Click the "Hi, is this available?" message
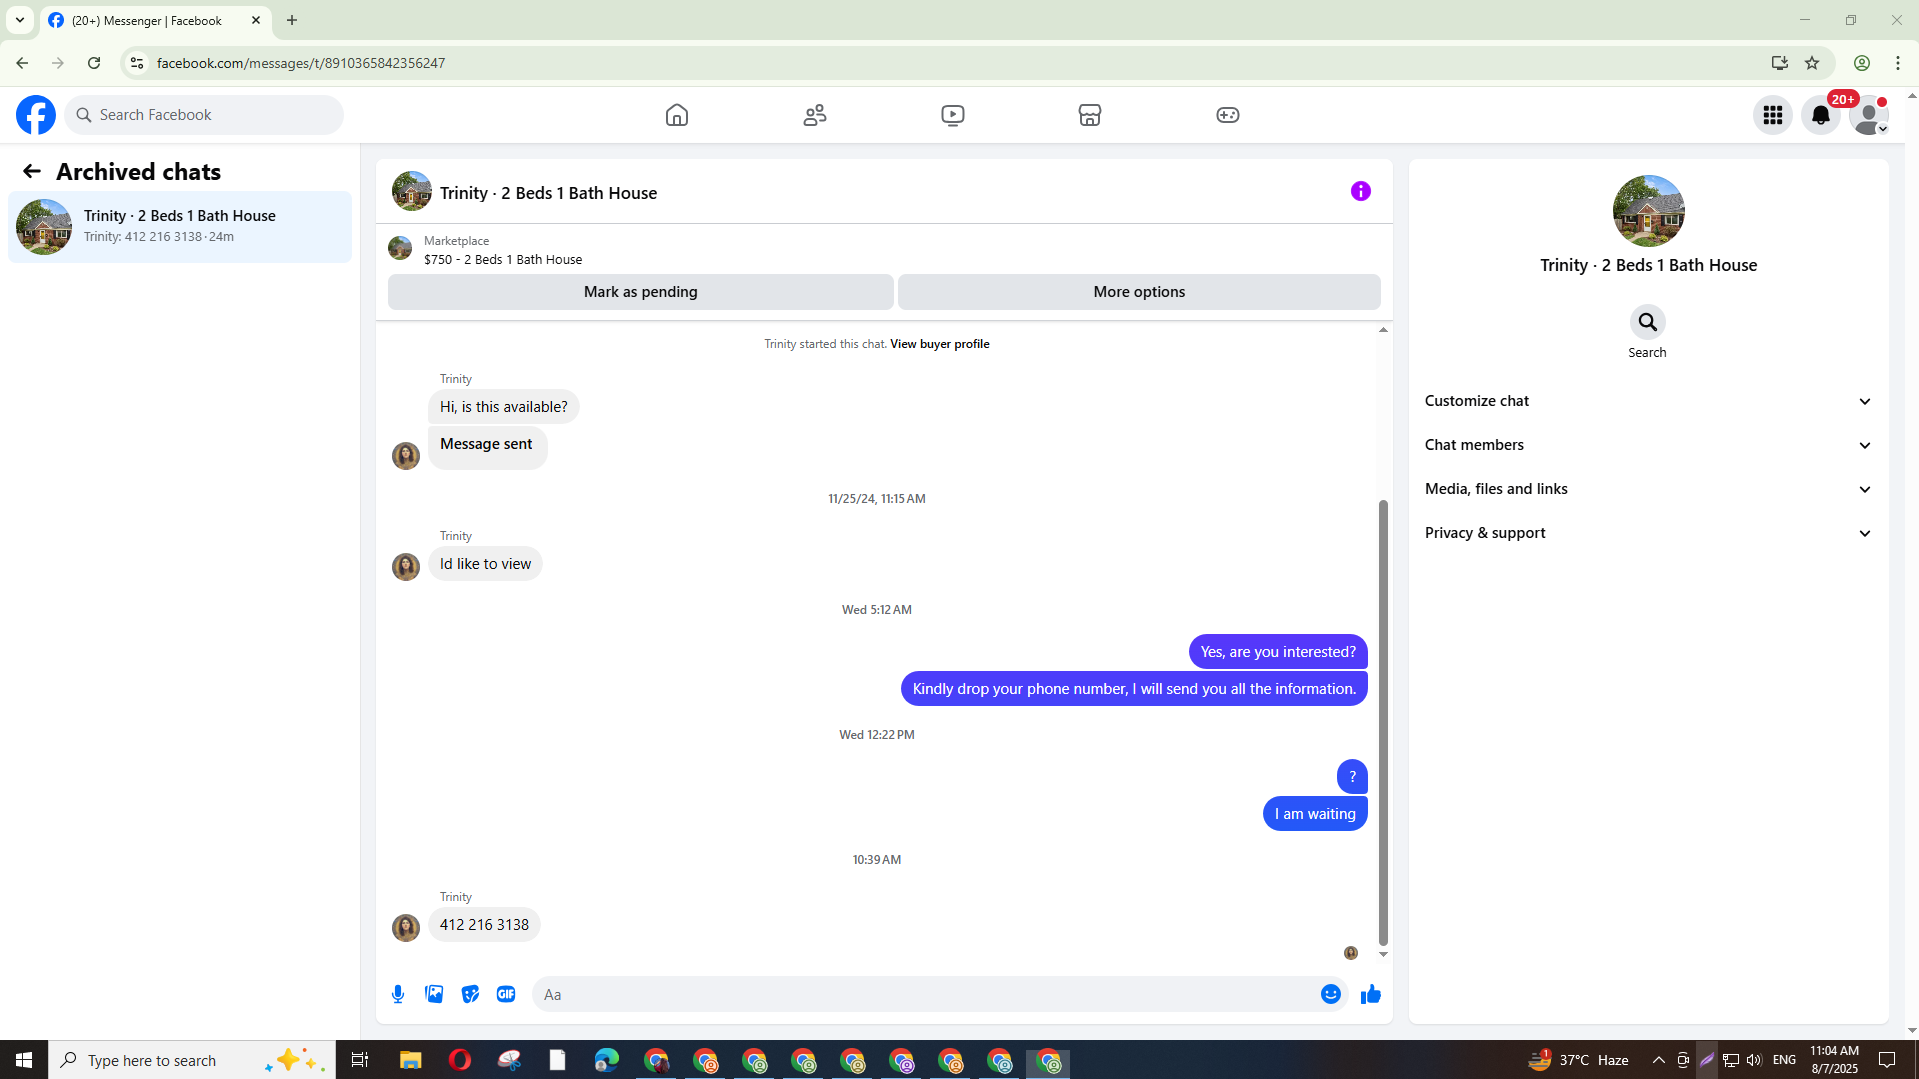Screen dimensions: 1919x1079 [x=503, y=407]
